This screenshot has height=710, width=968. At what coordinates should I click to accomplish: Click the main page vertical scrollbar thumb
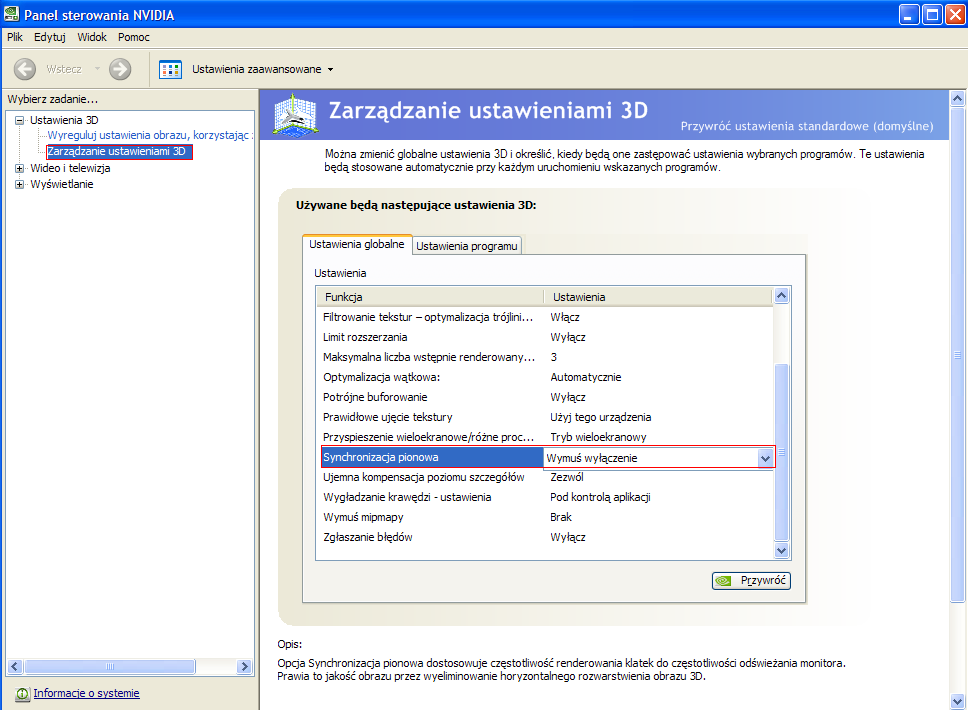click(958, 354)
